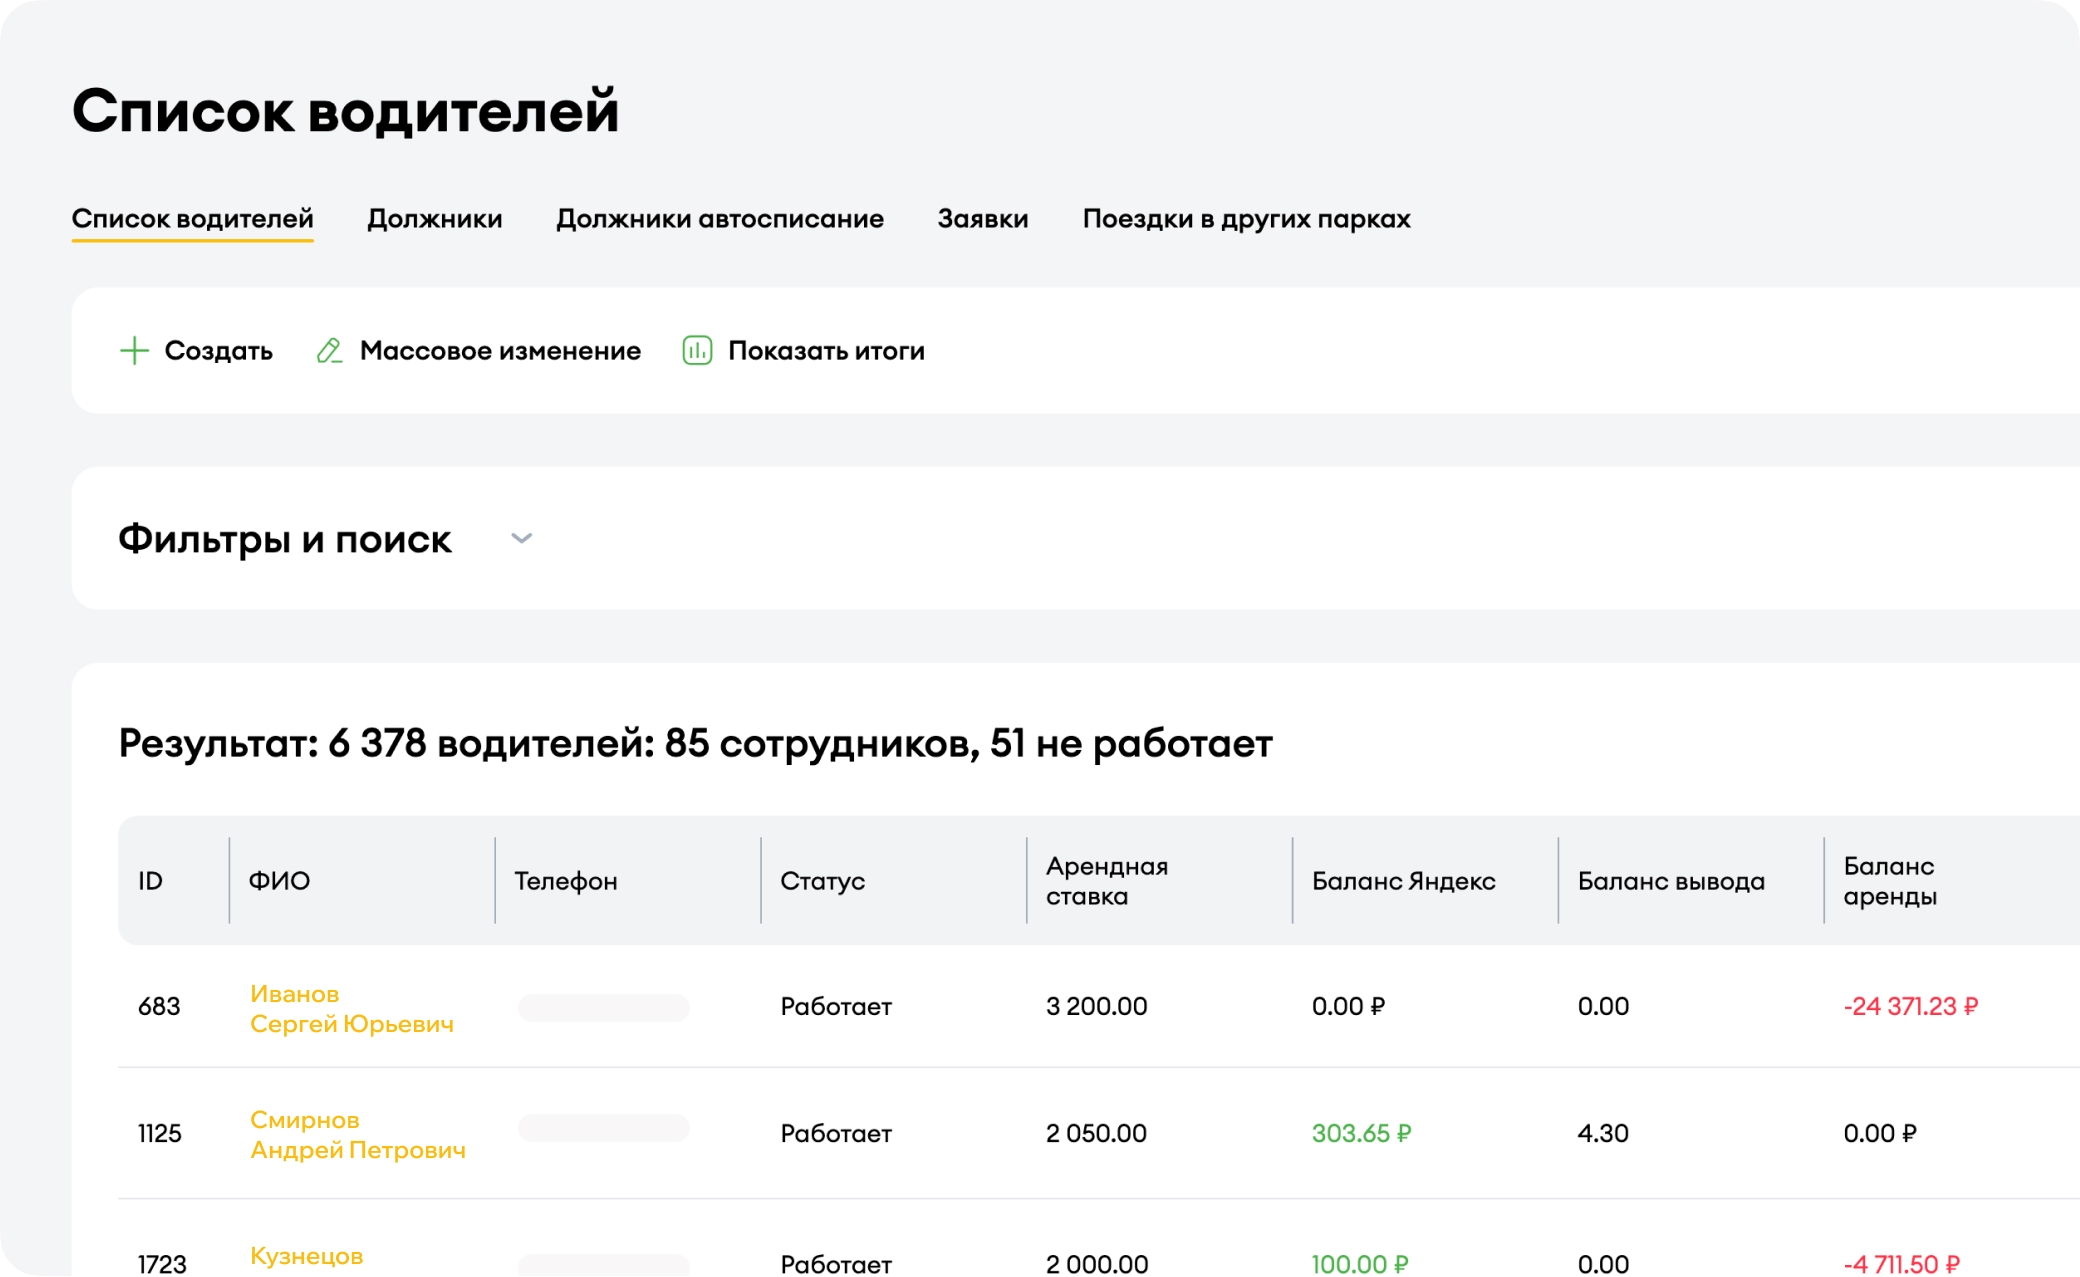This screenshot has width=2080, height=1277.
Task: Click the pencil icon for Массовое изменение
Action: [x=329, y=351]
